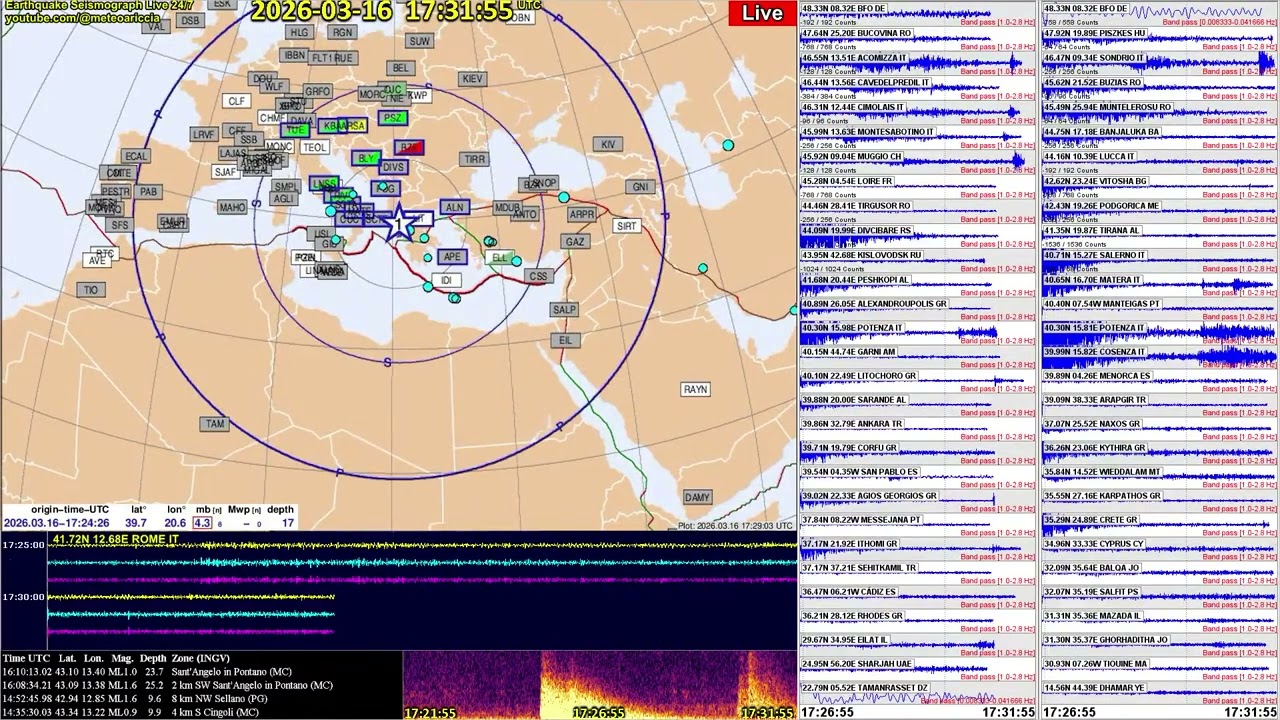Click the green ELL station label

[x=500, y=258]
